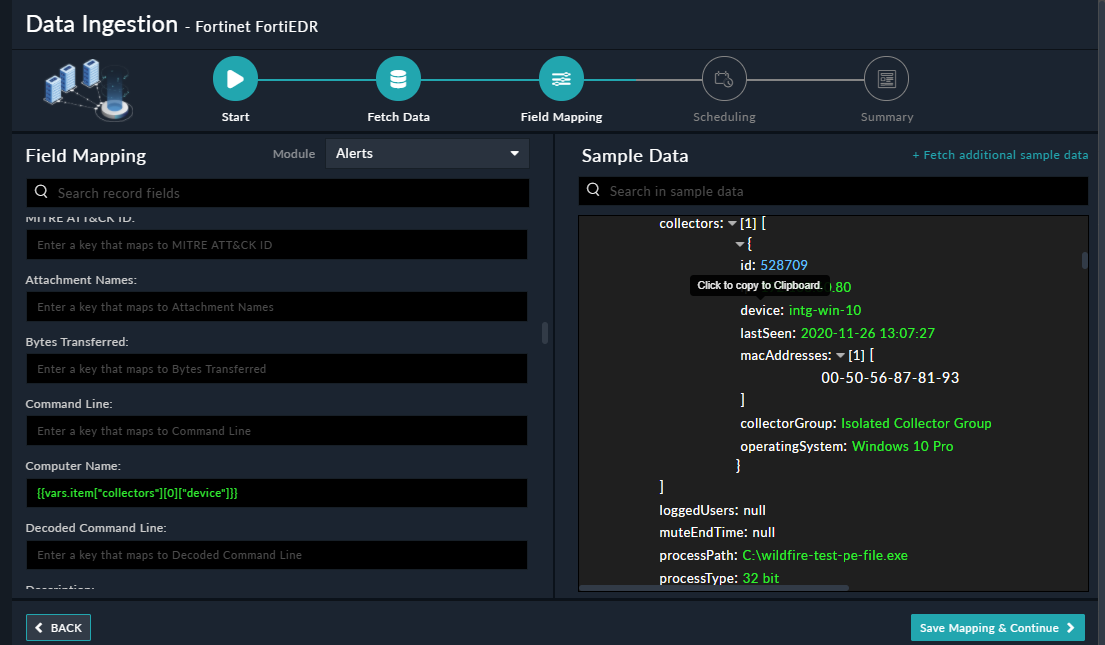Open the Scheduling calendar-clock icon
Viewport: 1105px width, 645px height.
[x=724, y=77]
